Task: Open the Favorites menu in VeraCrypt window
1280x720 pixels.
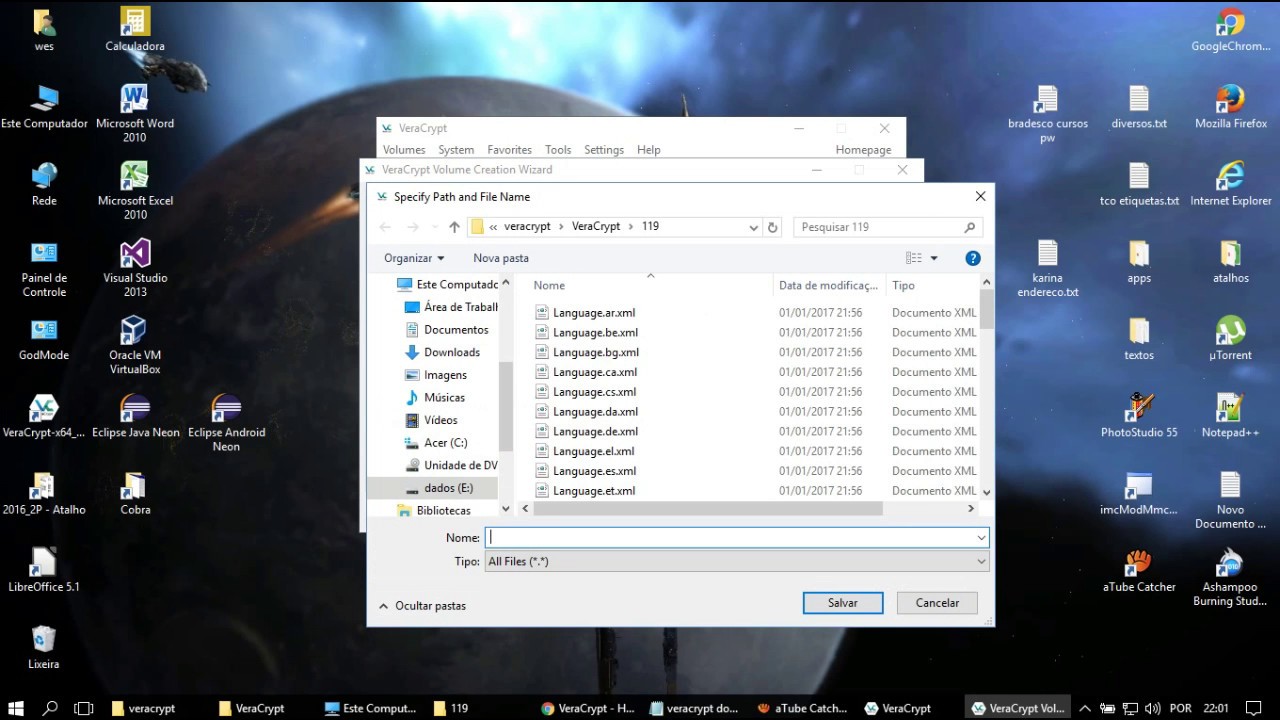Action: 509,150
